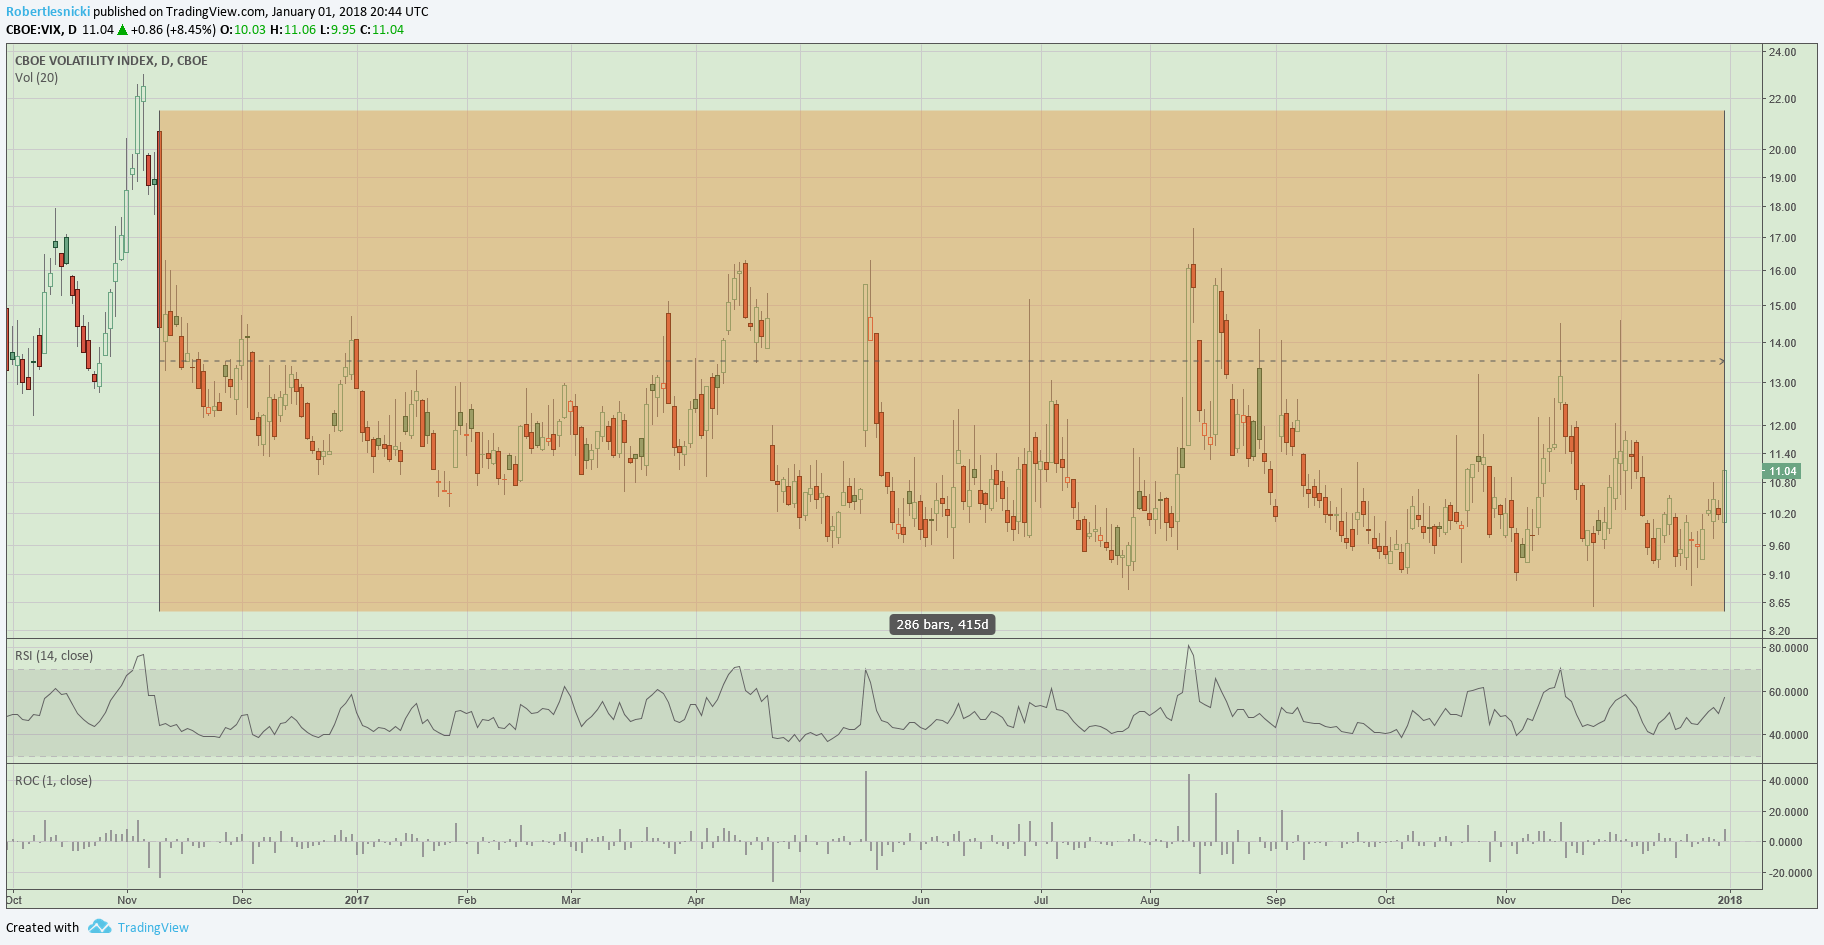Click the 80.0000 RSI axis label
The image size is (1824, 945).
1788,648
